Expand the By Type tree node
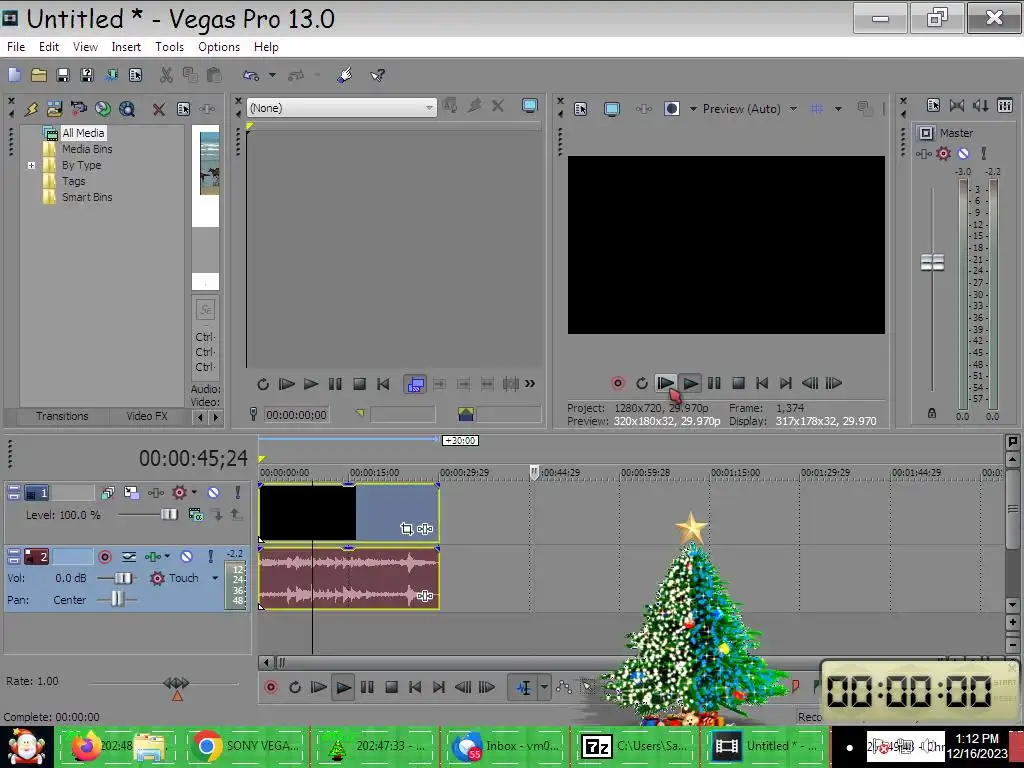 (31, 165)
